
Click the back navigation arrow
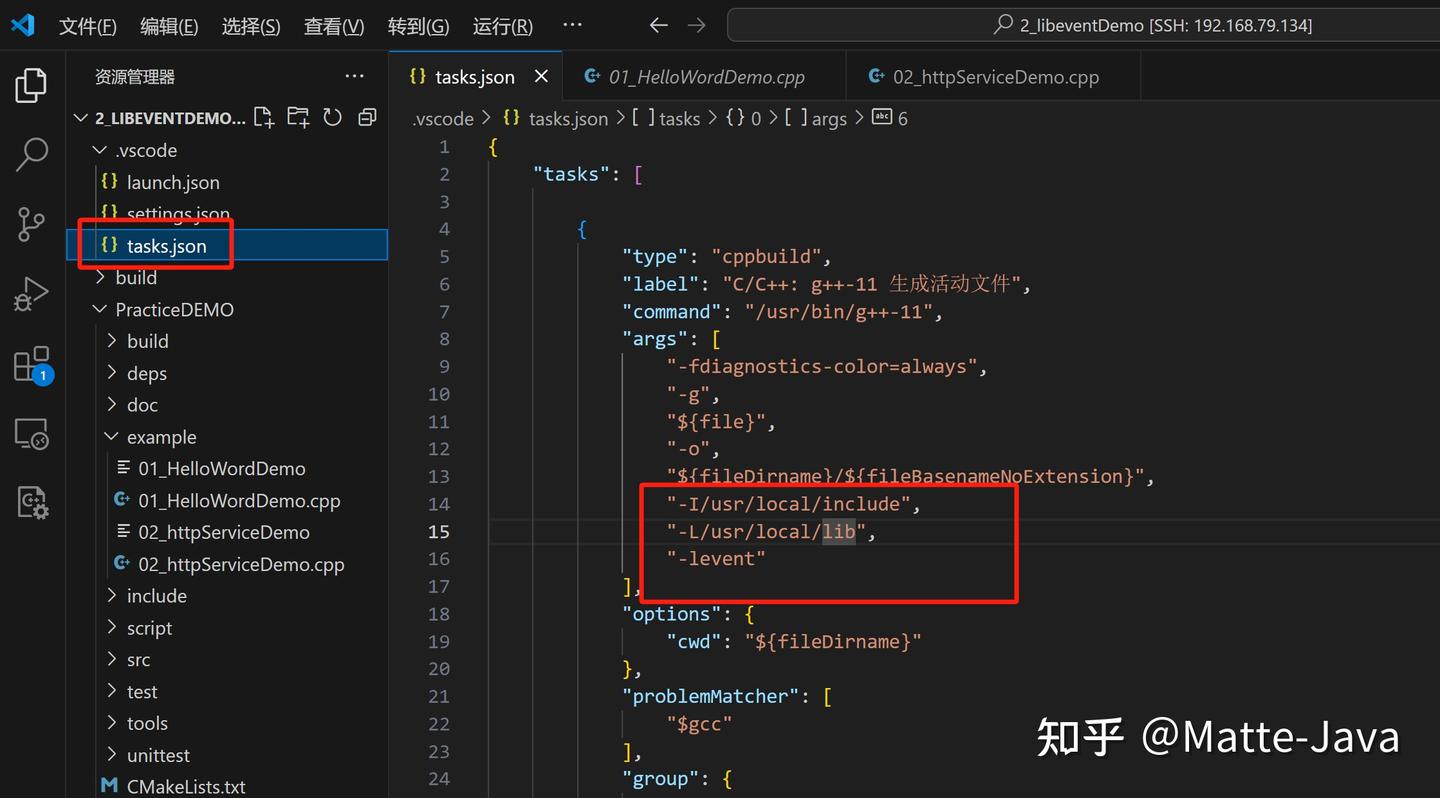[658, 26]
